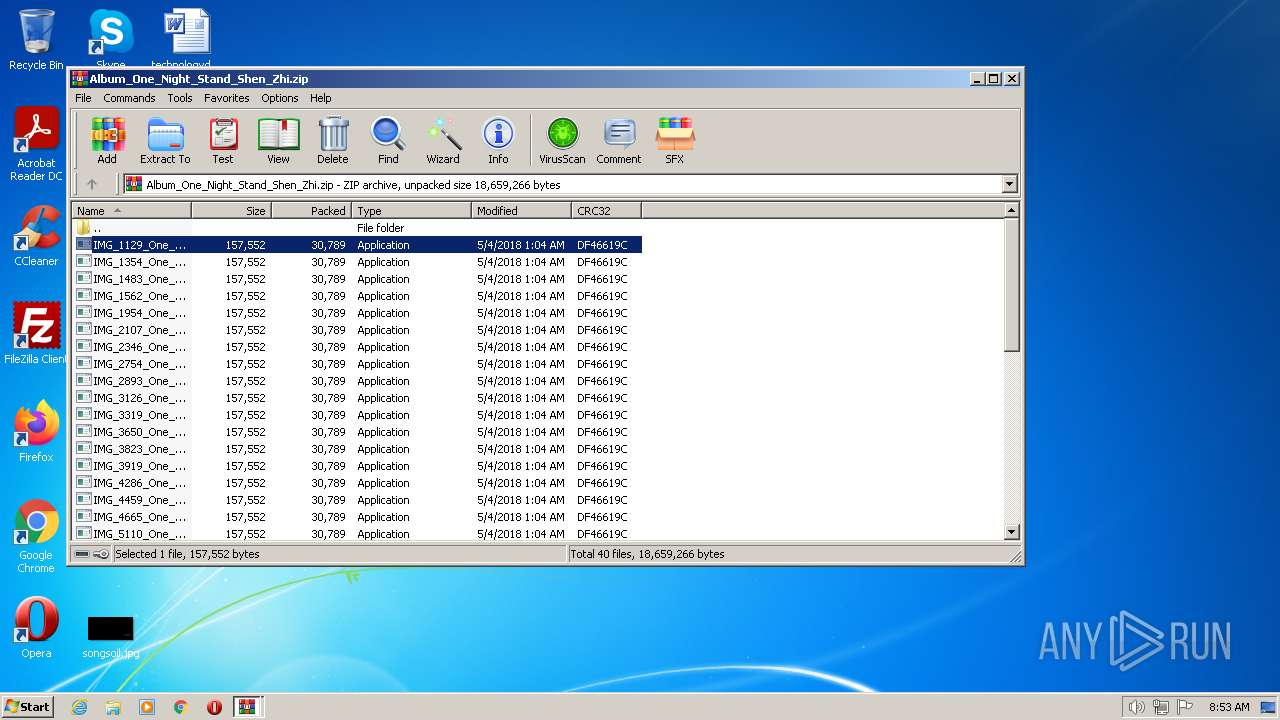The image size is (1280, 720).
Task: Select the file IMG_3823_One_...
Action: click(x=357, y=449)
